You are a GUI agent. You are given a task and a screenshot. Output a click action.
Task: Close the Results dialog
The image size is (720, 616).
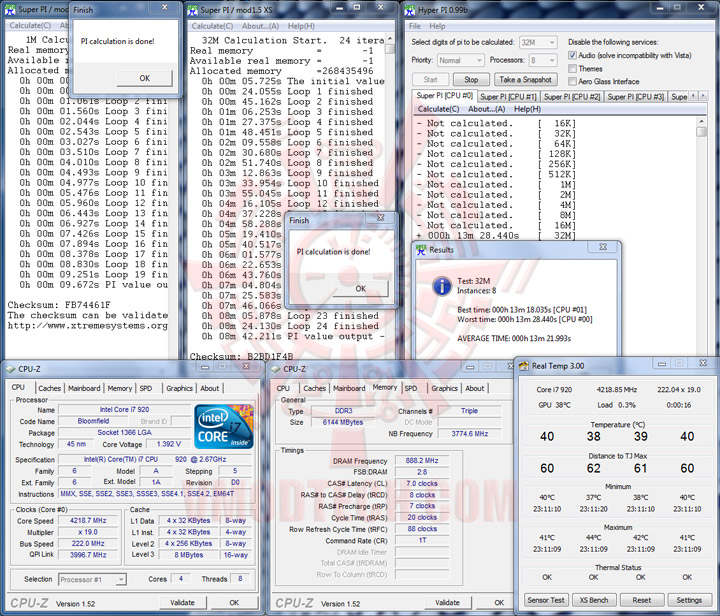[603, 247]
